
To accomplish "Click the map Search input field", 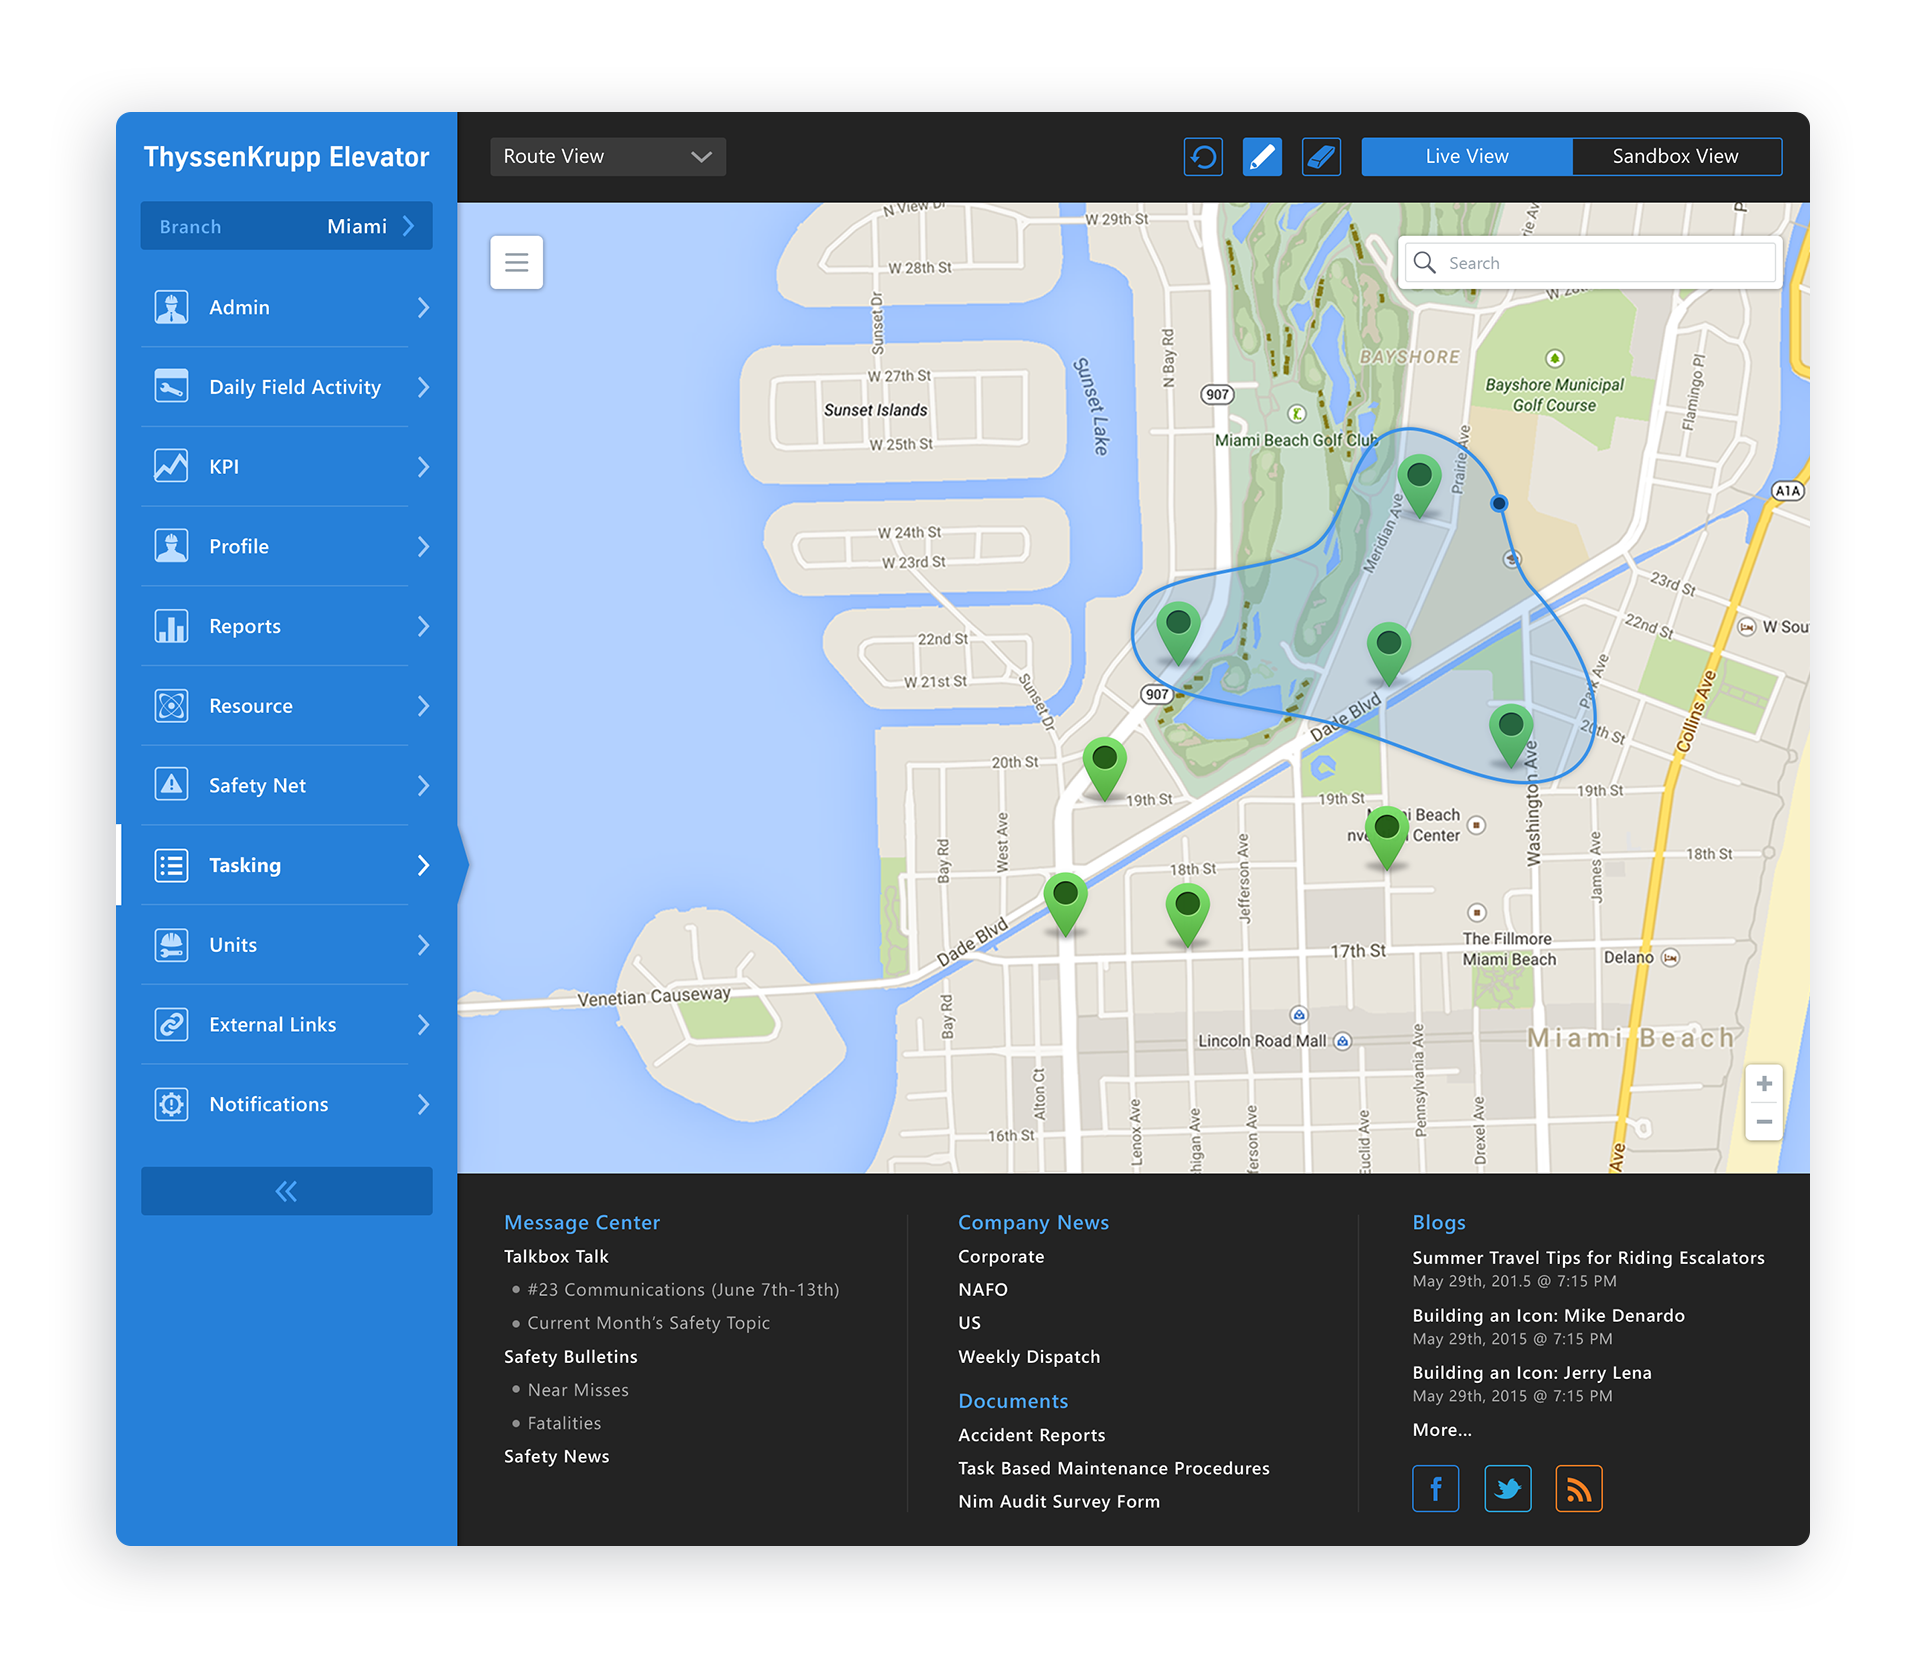I will coord(1590,262).
